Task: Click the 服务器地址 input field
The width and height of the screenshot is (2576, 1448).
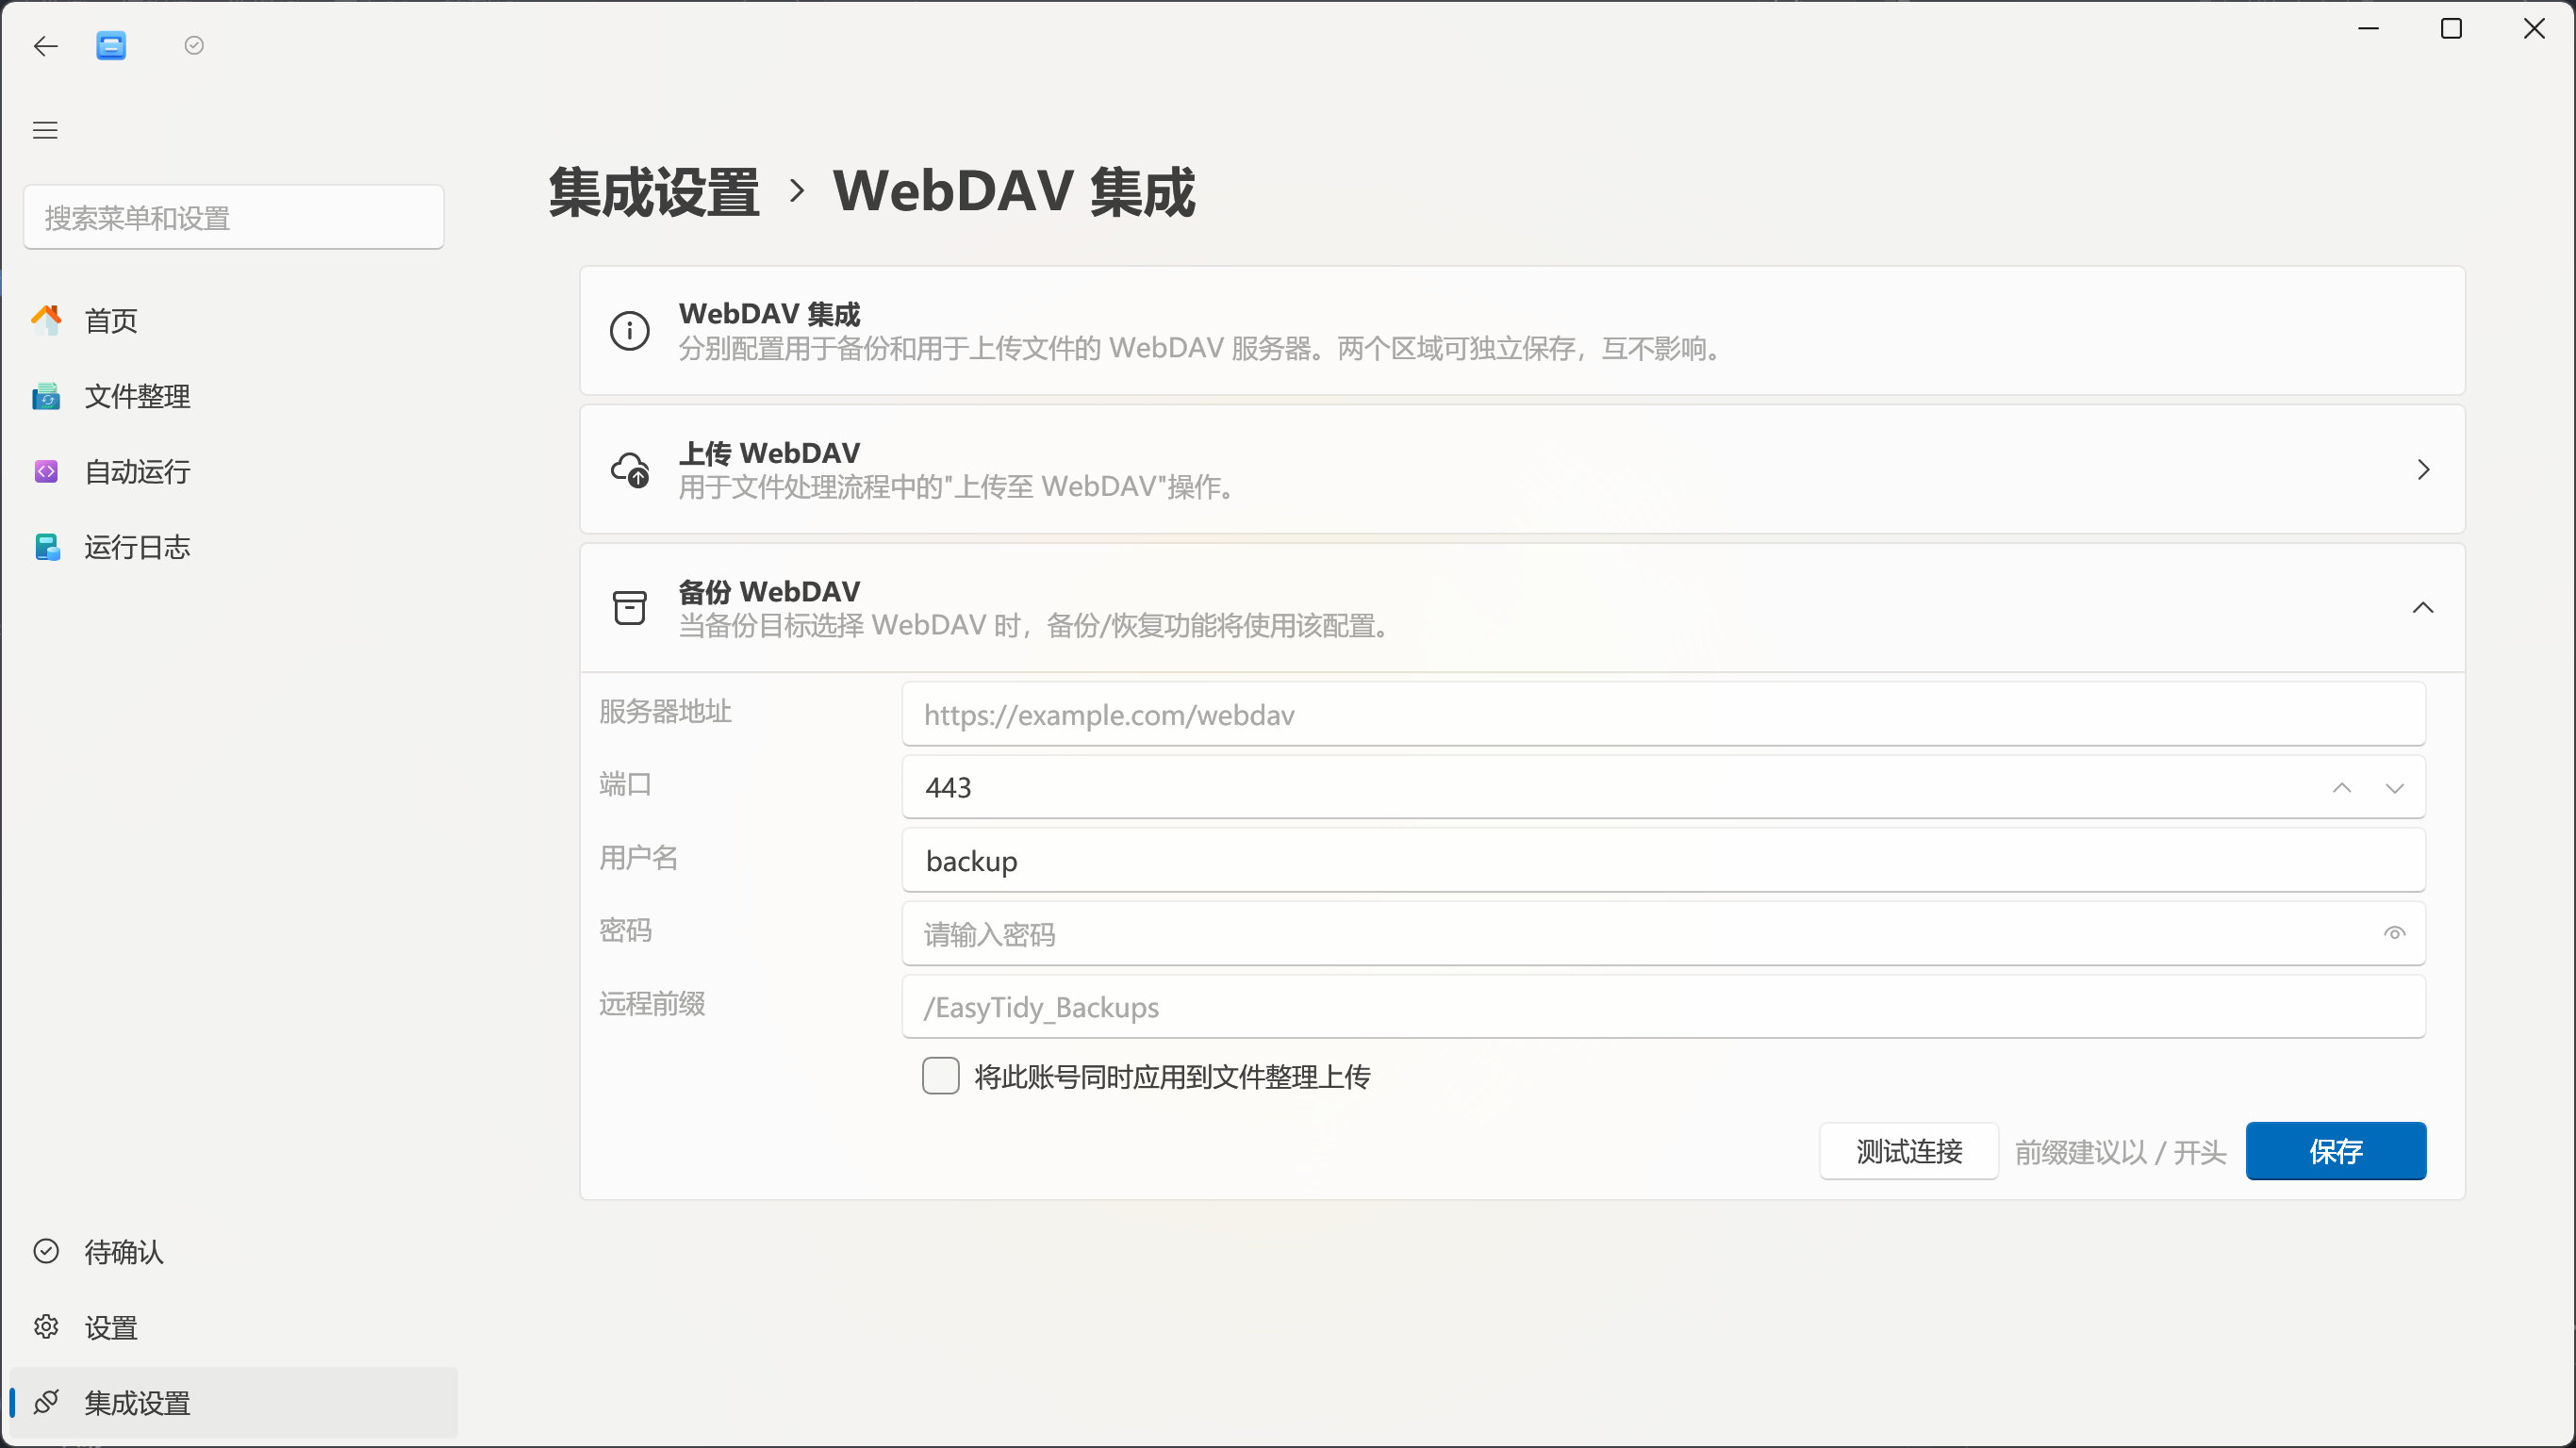Action: pos(1663,714)
